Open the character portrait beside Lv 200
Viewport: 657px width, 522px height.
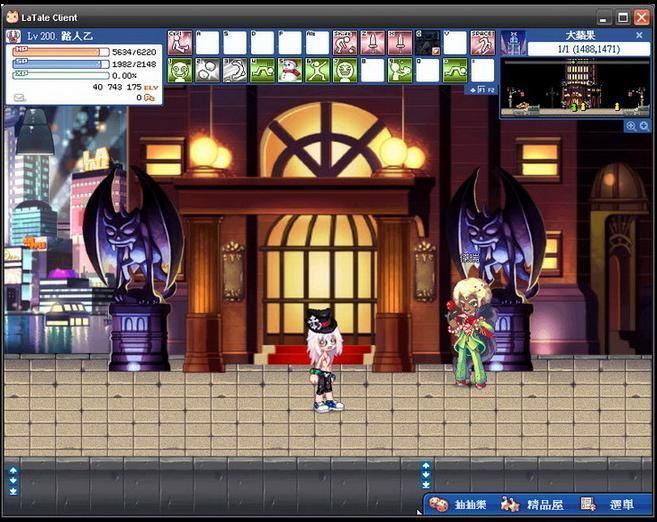[x=14, y=36]
